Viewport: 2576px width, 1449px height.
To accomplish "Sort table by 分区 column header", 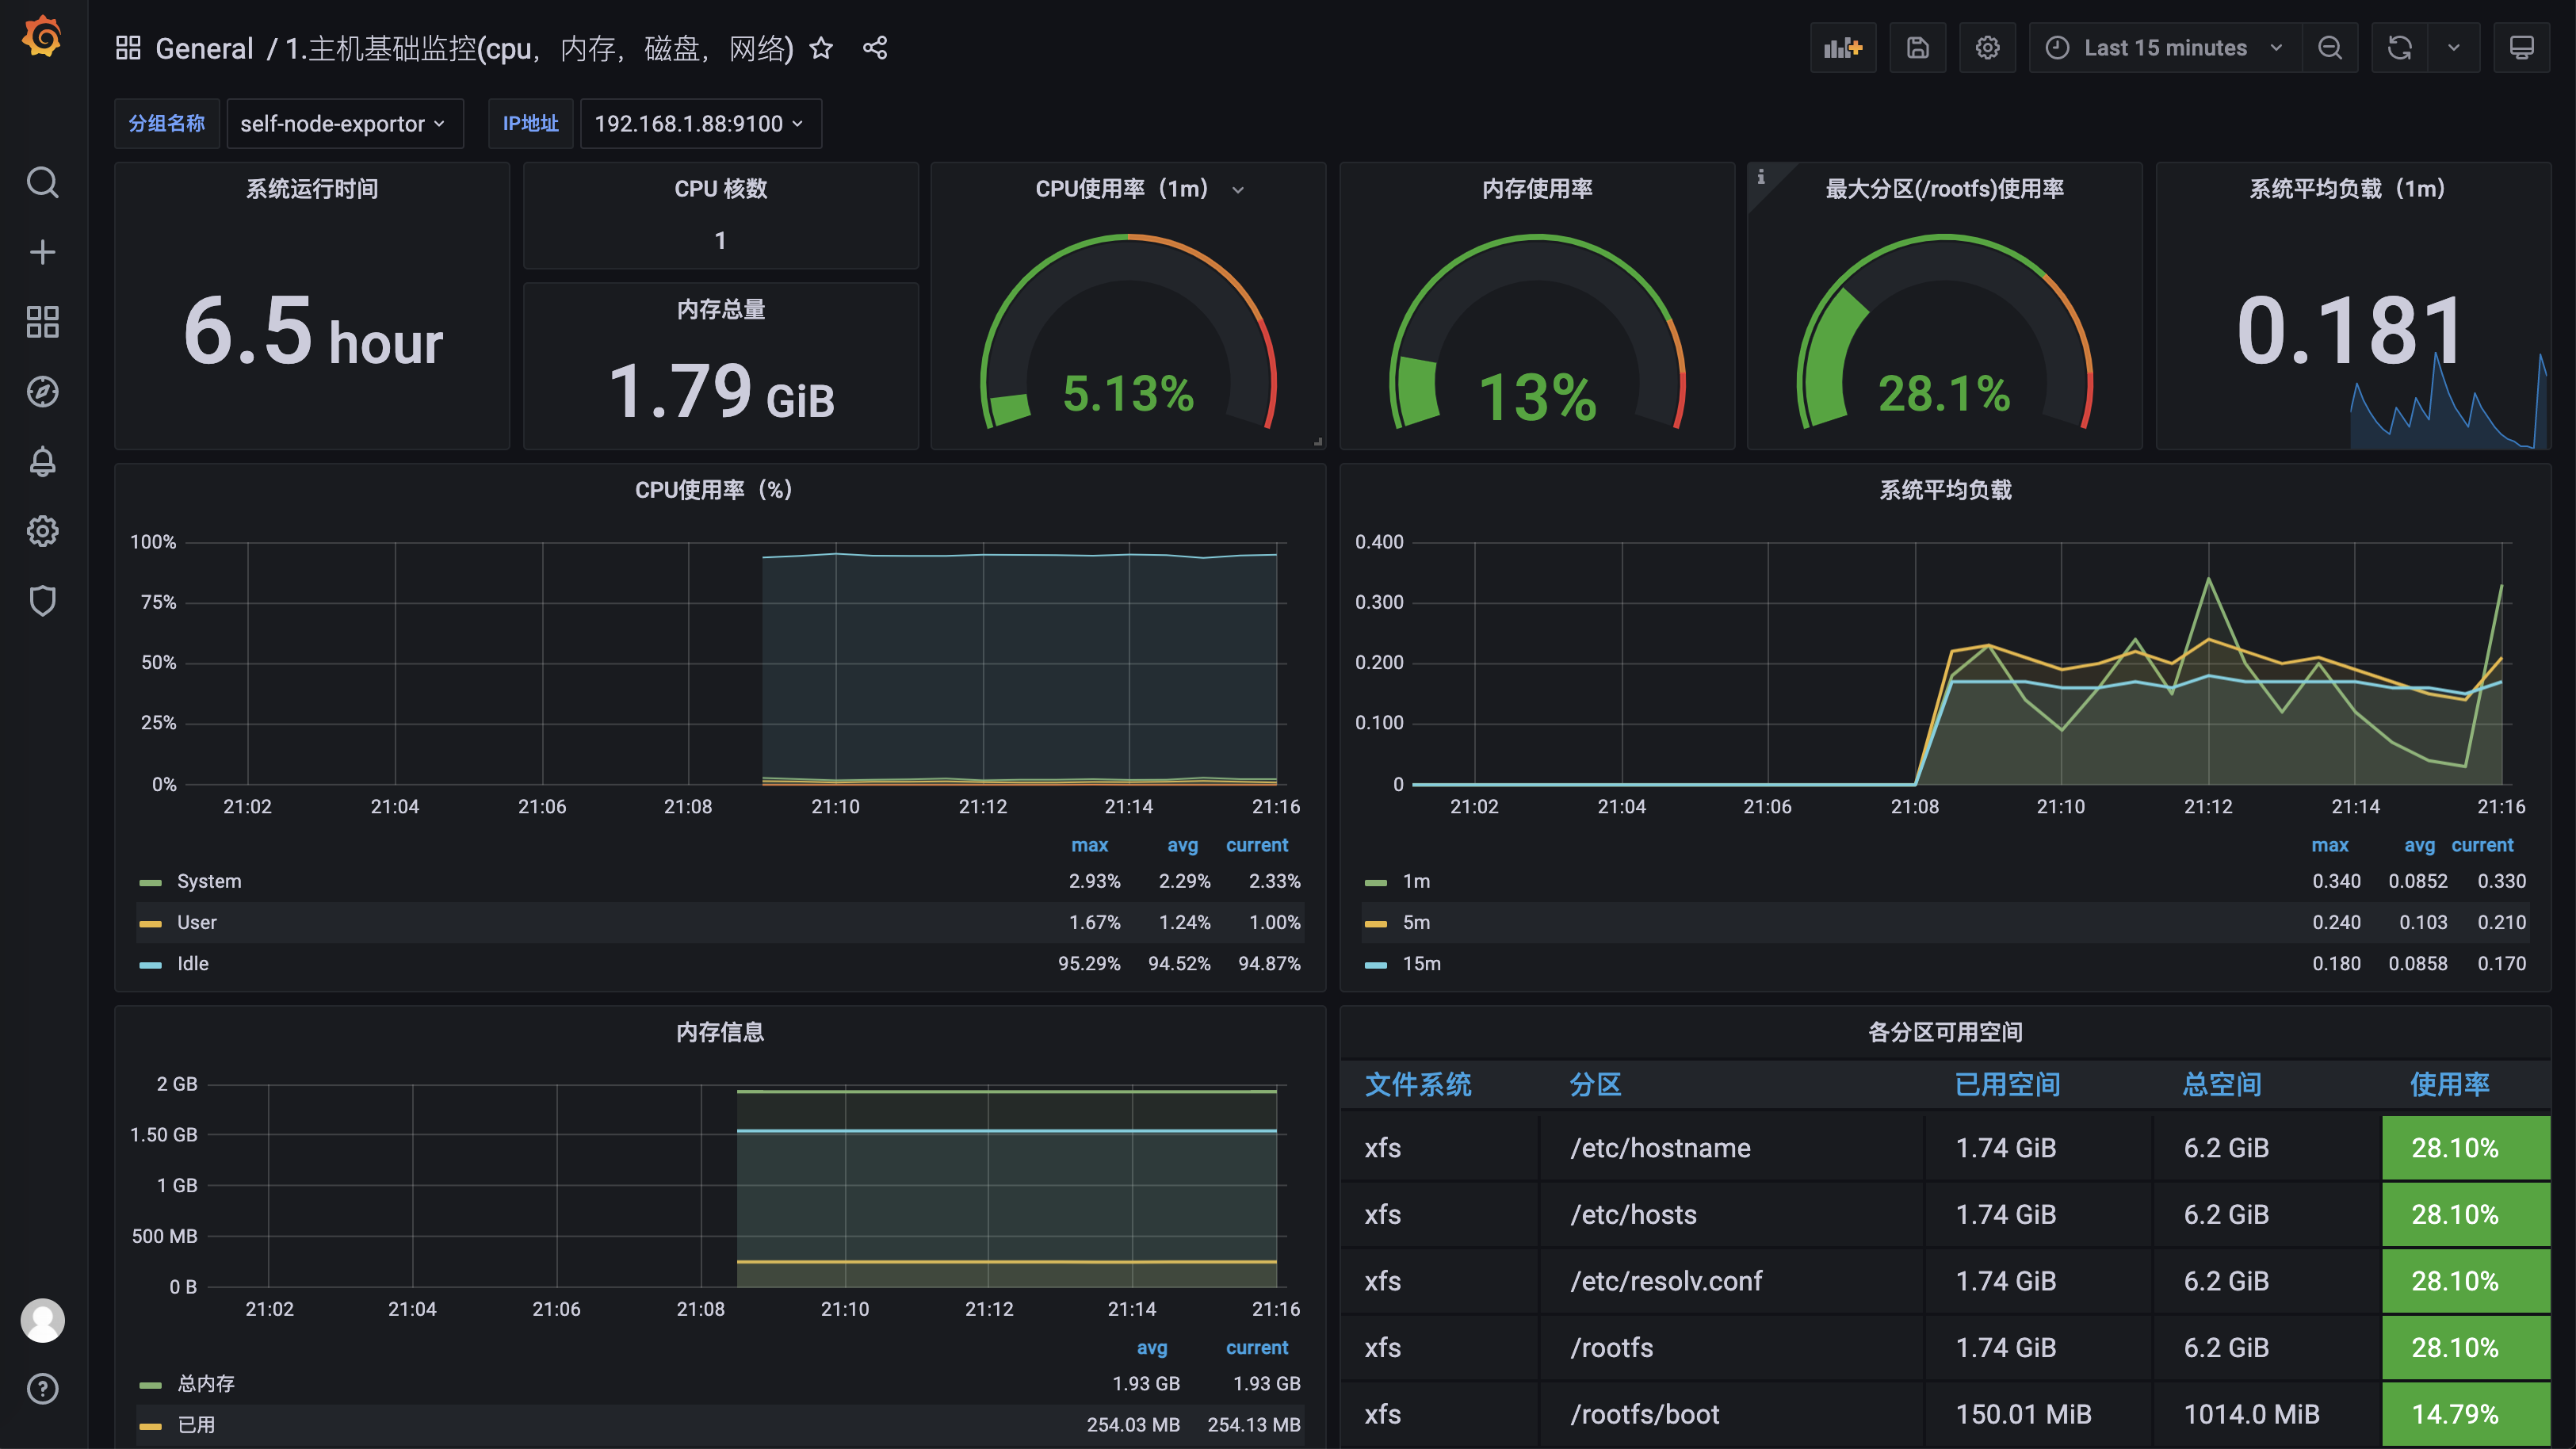I will (x=1595, y=1085).
